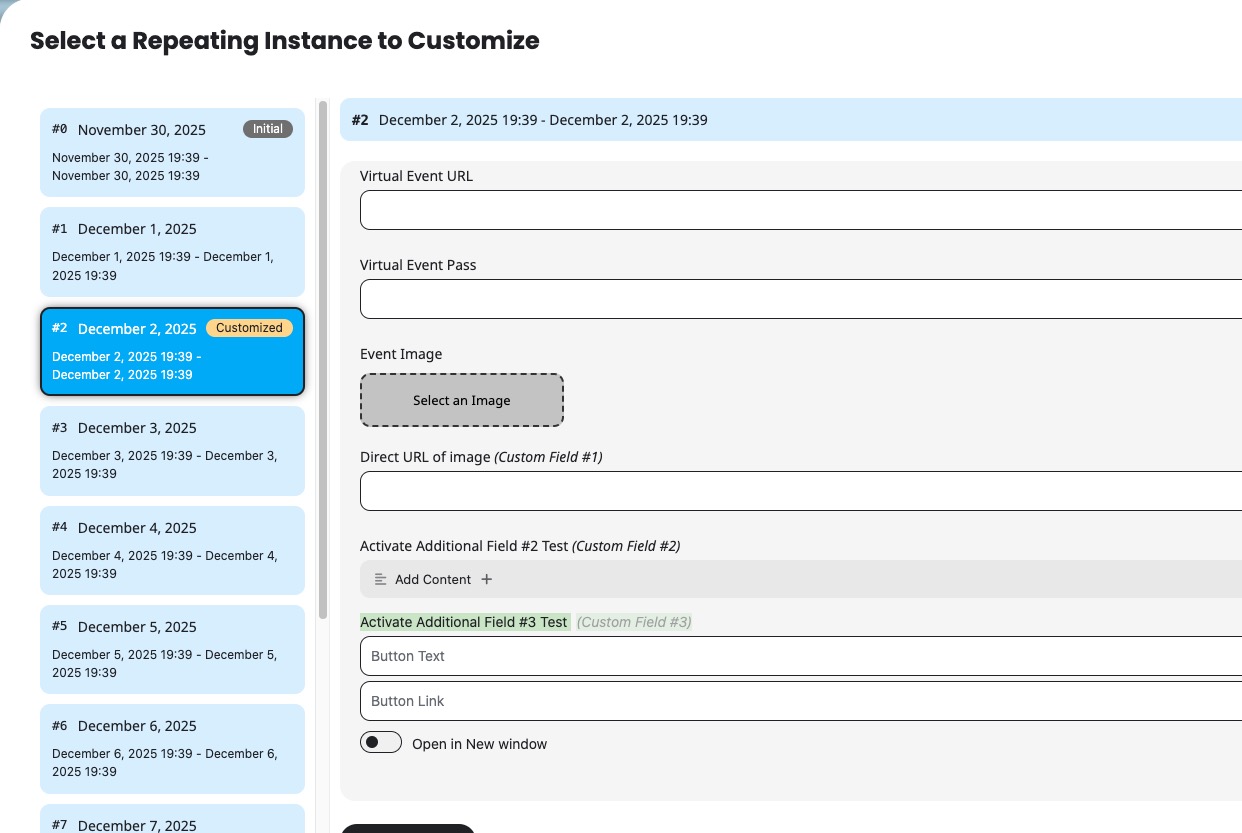Viewport: 1242px width, 833px height.
Task: Click the Button Link input
Action: tap(800, 701)
